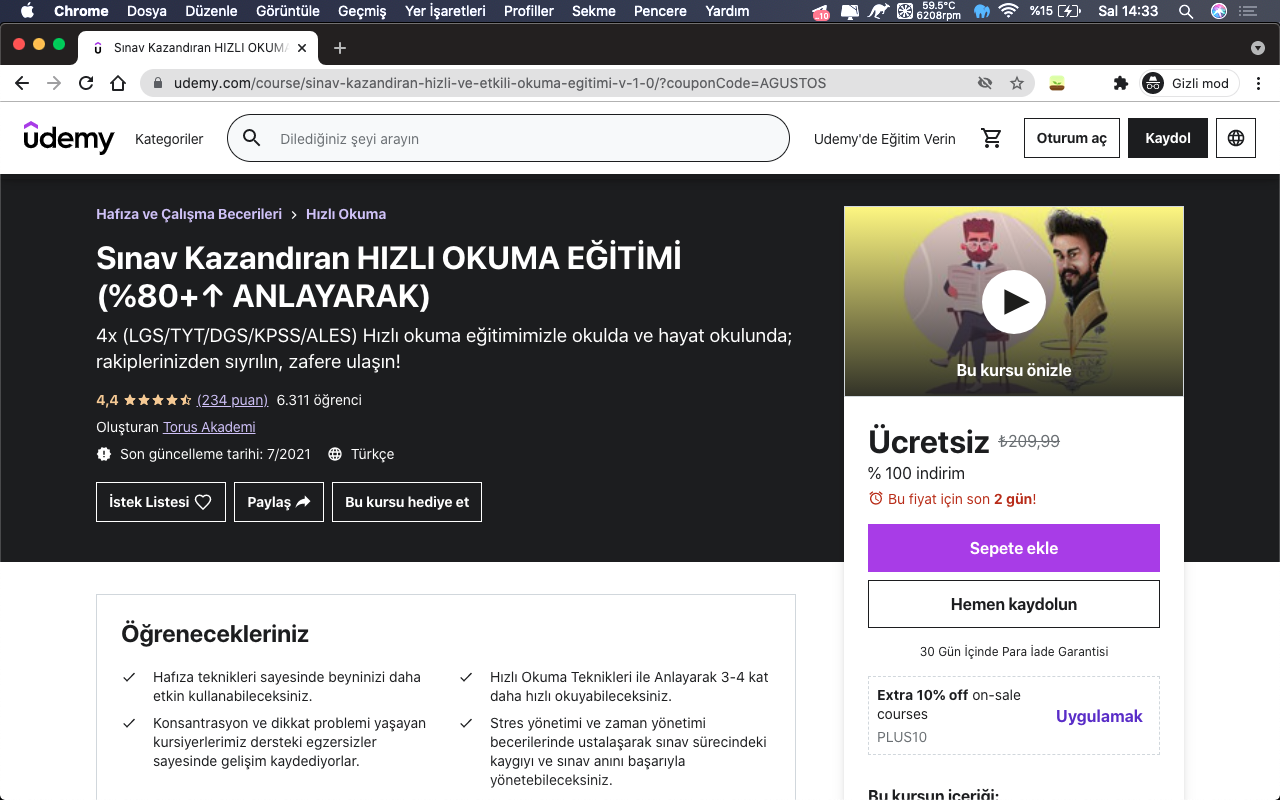This screenshot has width=1280, height=800.
Task: Click the globe language selector button
Action: (x=1236, y=138)
